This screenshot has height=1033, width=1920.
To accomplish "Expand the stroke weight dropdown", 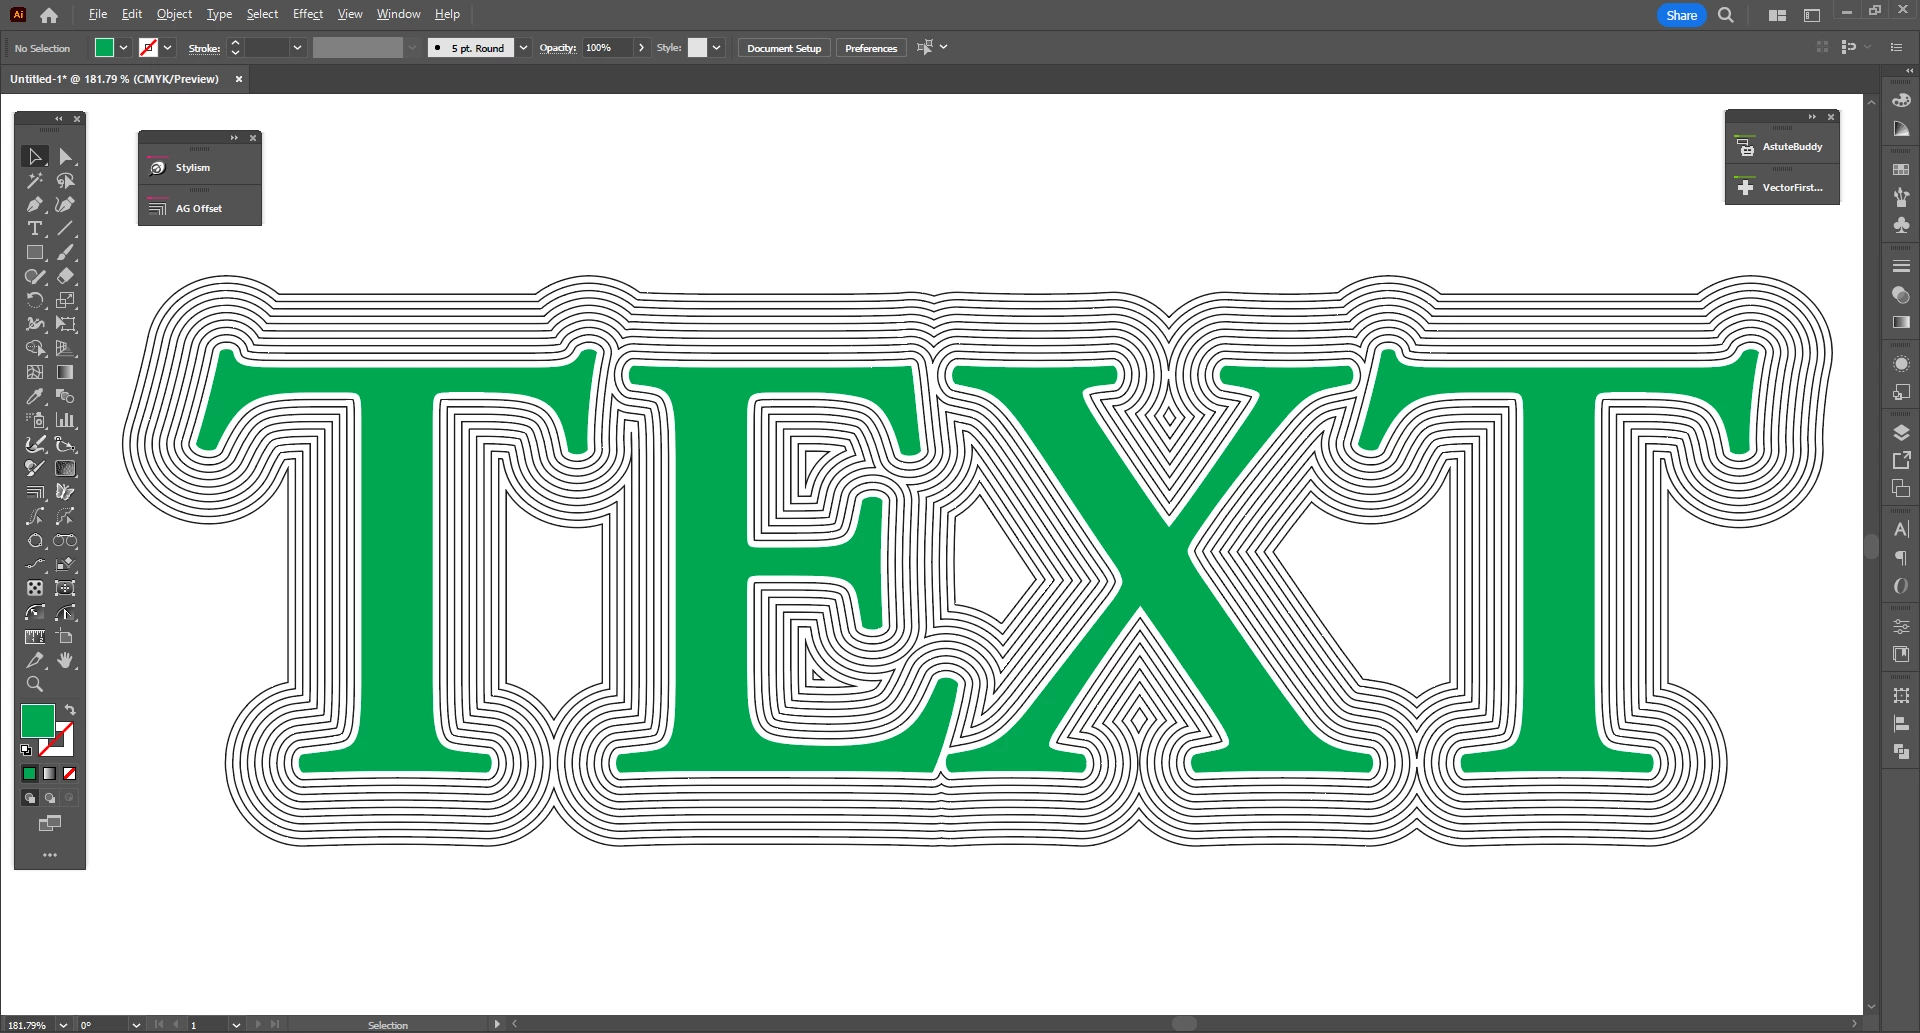I will pyautogui.click(x=297, y=48).
